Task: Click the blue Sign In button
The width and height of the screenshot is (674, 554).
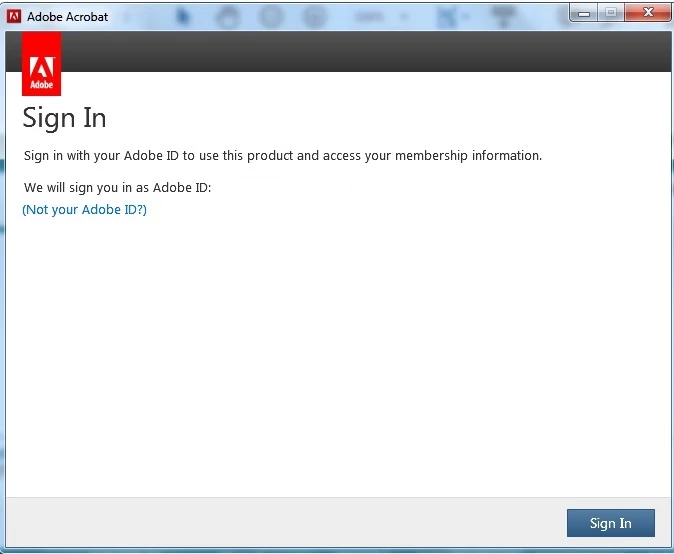Action: coord(610,523)
